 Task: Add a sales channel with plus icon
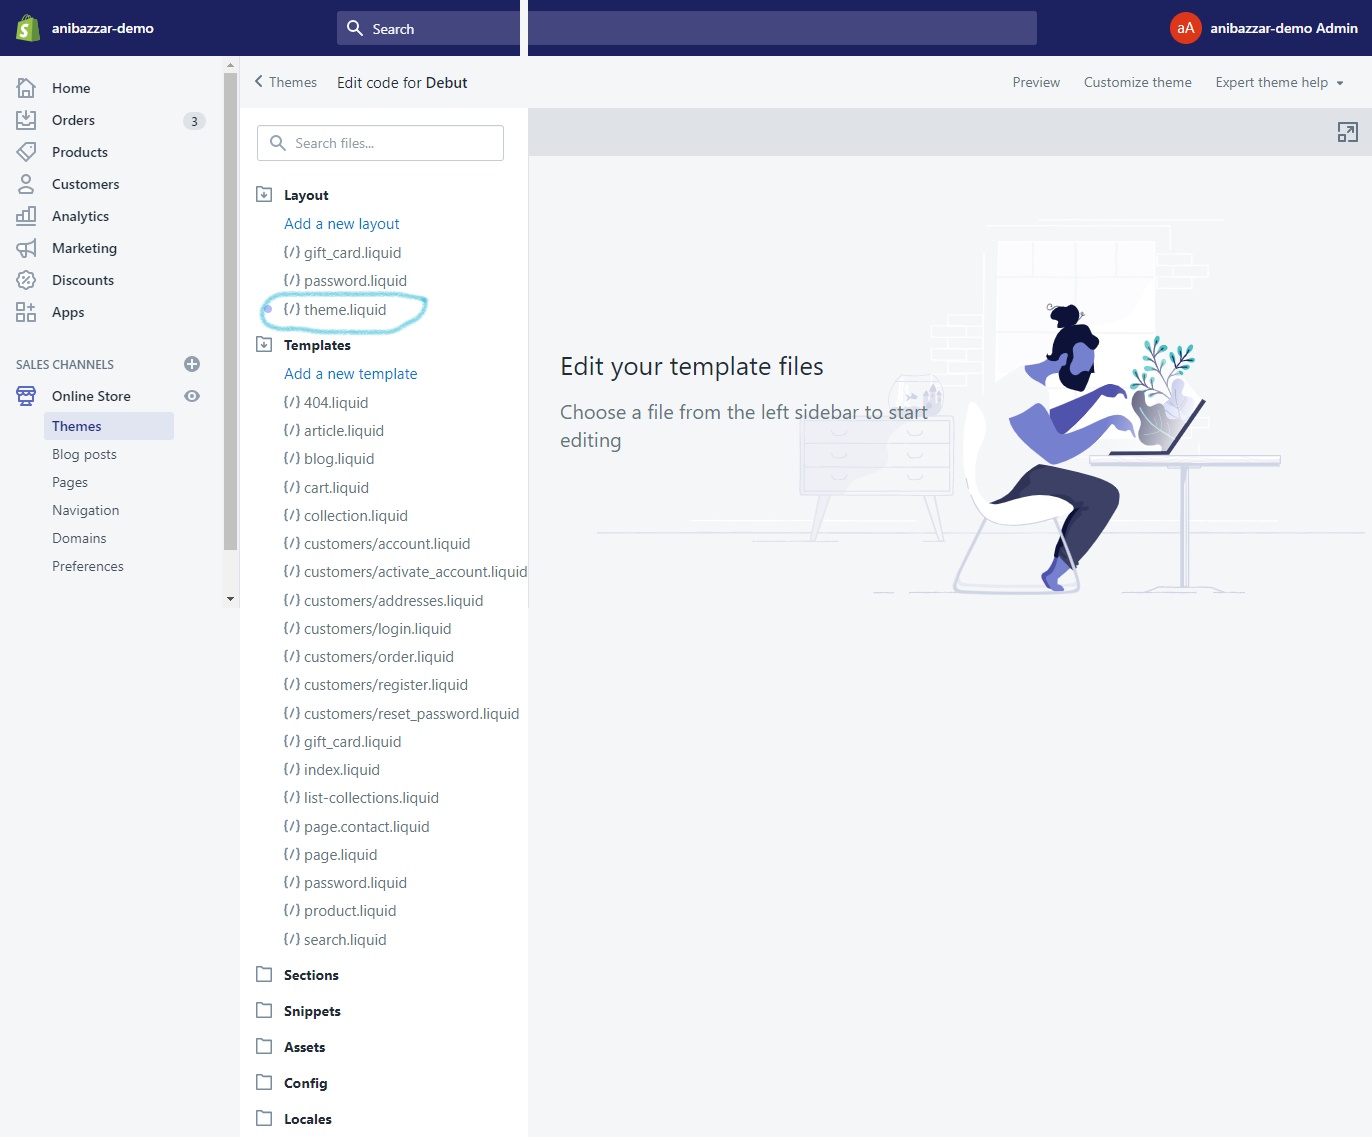tap(192, 364)
